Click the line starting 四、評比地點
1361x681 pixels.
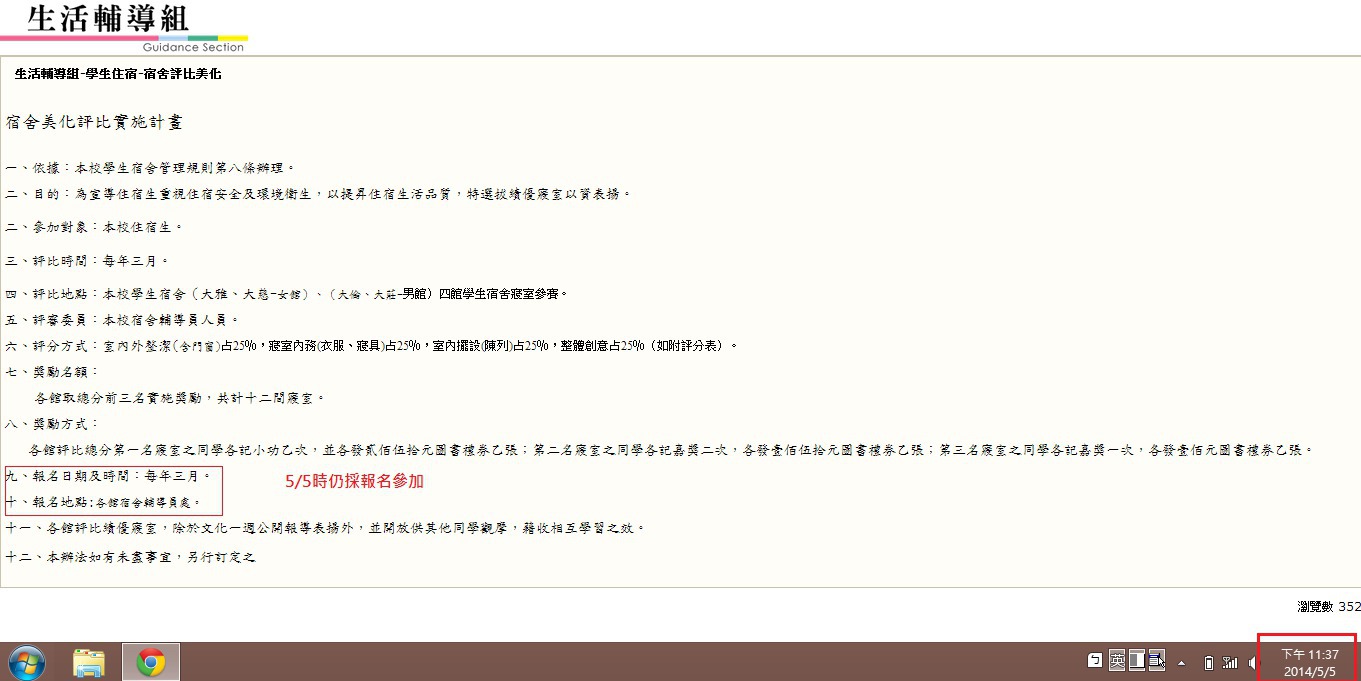coord(287,294)
